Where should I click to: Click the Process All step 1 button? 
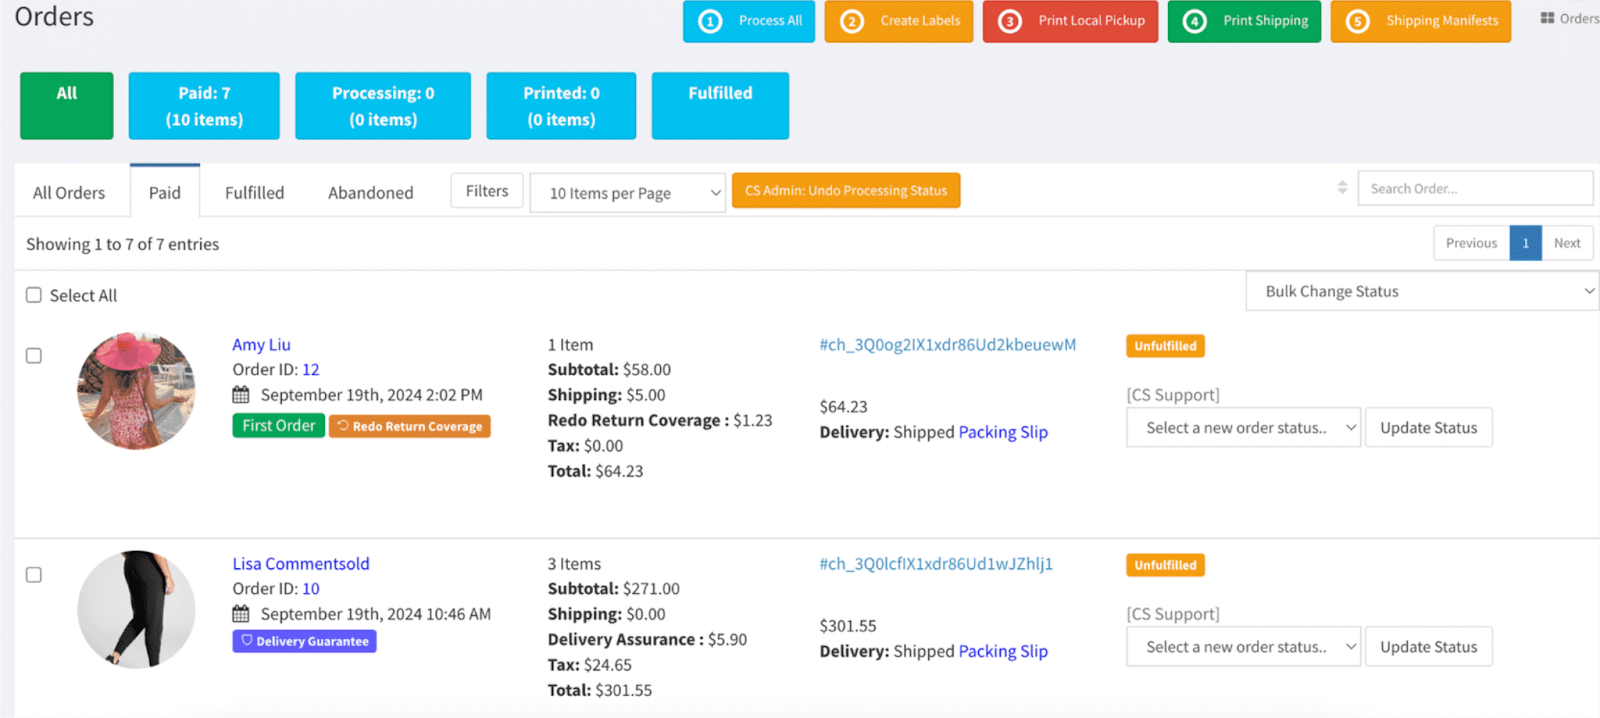[749, 21]
